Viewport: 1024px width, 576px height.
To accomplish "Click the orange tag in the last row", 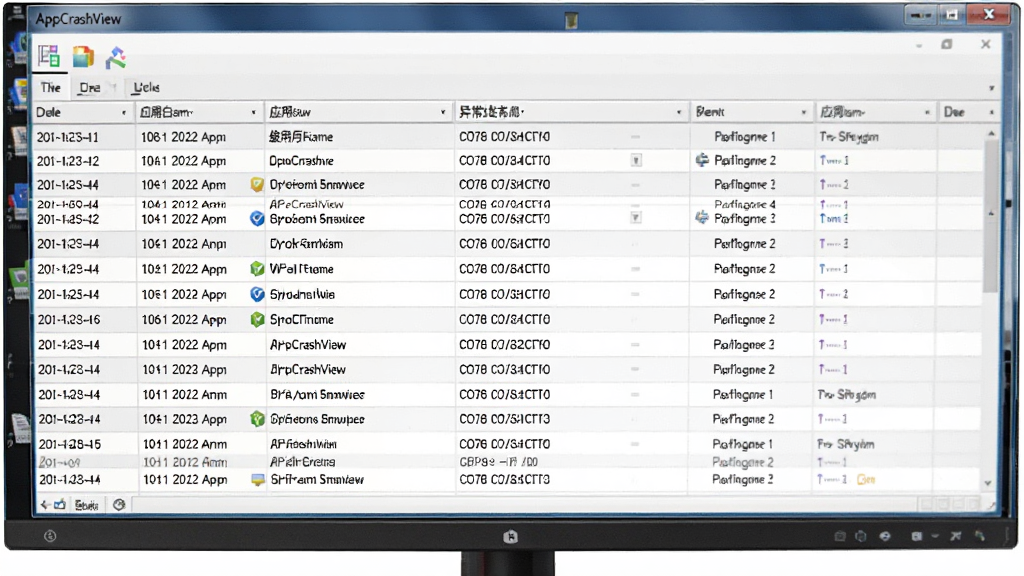I will [866, 479].
